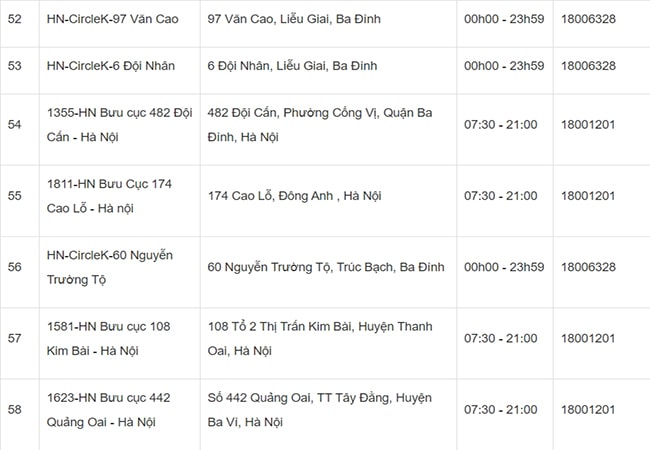650x450 pixels.
Task: Select 1581-HN Bưu cục 108 Kim Bài name
Action: click(108, 338)
